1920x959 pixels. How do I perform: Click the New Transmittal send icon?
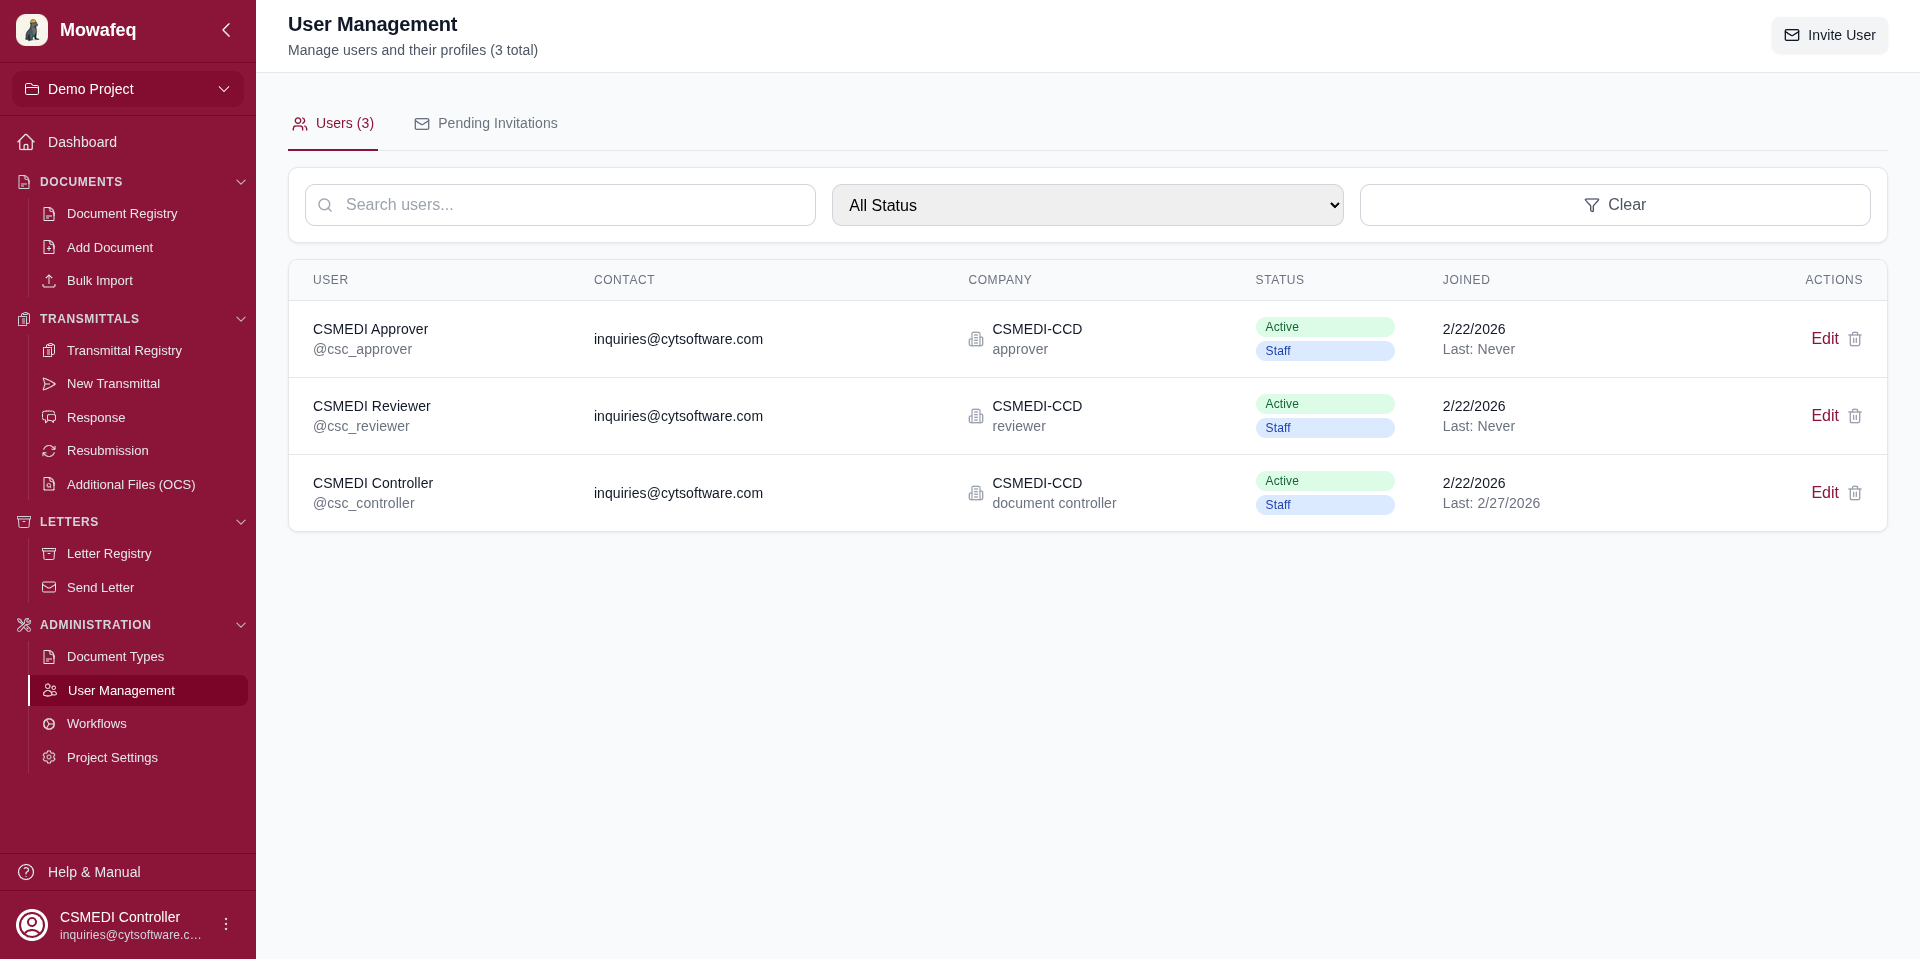tap(48, 384)
